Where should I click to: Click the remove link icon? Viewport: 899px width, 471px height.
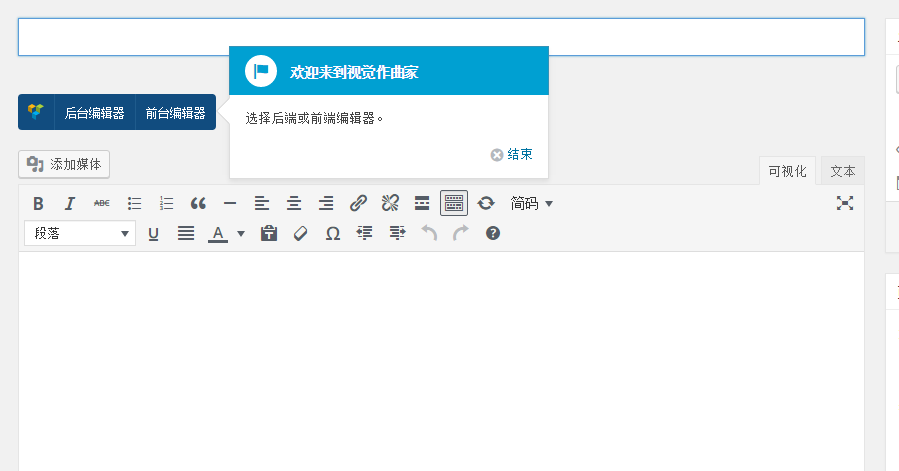pyautogui.click(x=390, y=203)
